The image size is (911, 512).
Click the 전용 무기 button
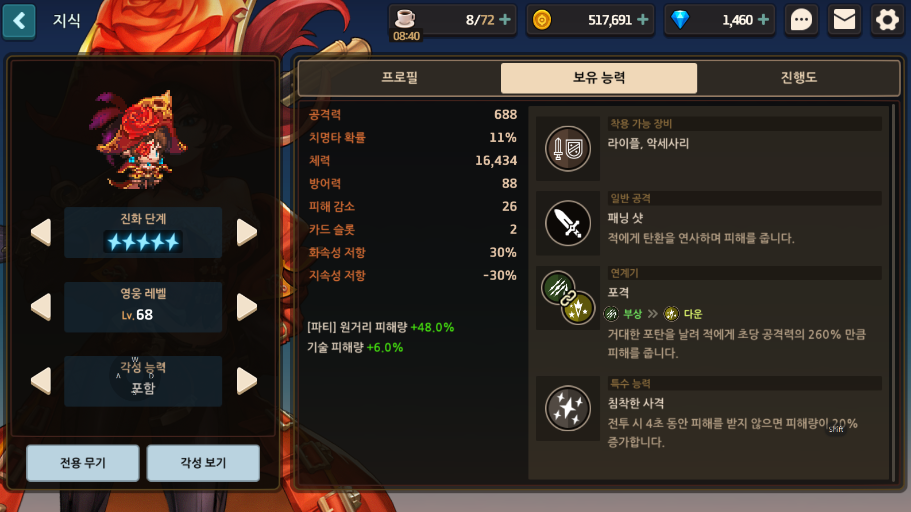[x=83, y=463]
